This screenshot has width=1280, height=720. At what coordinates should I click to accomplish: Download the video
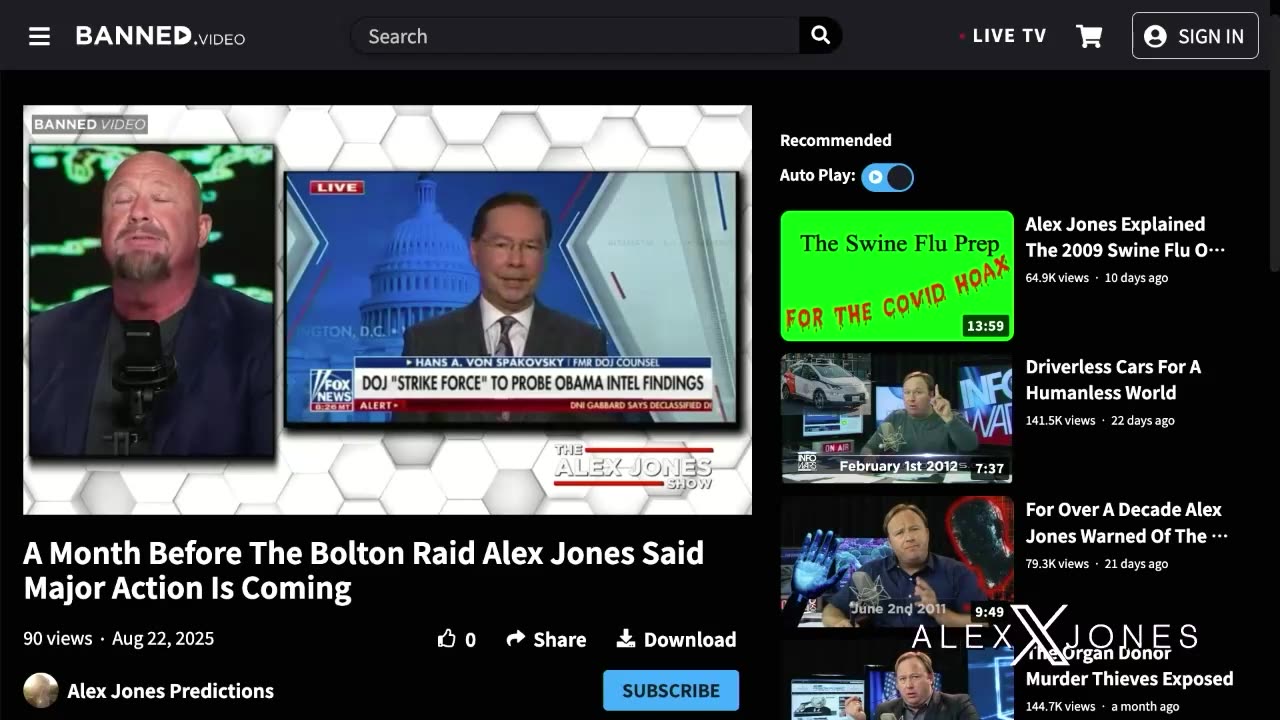click(676, 639)
